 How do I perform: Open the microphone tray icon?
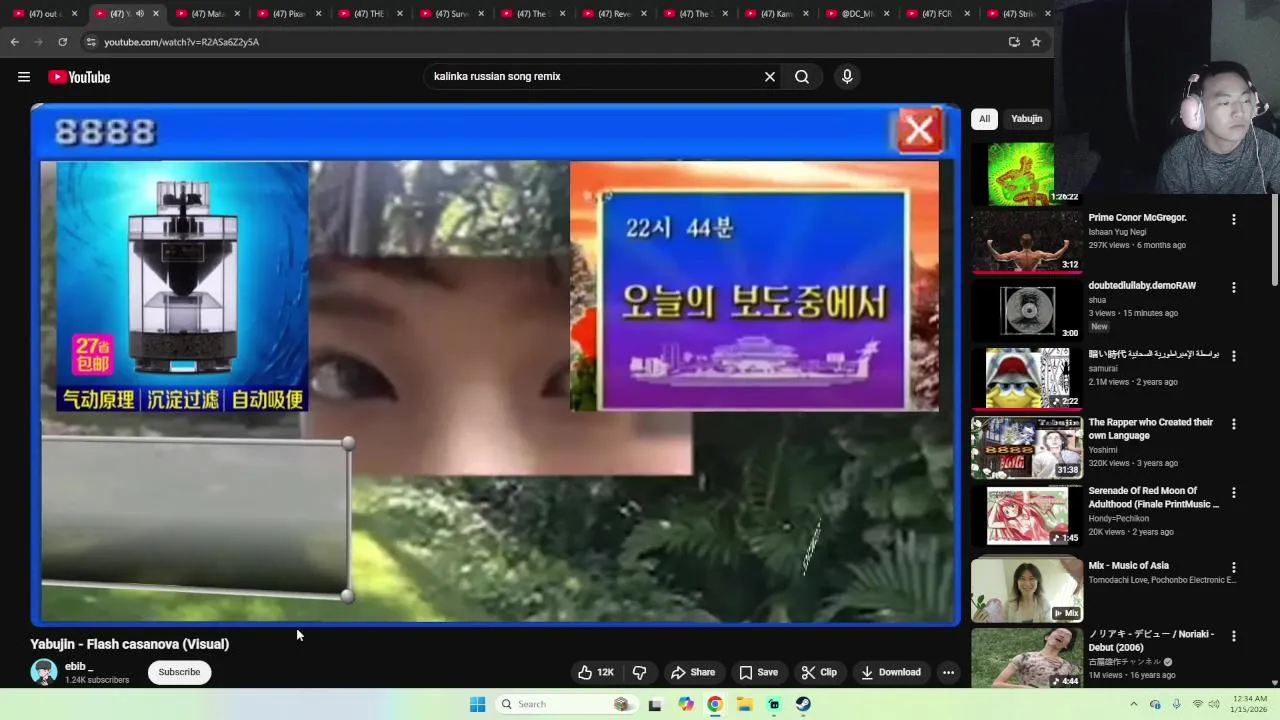1176,704
